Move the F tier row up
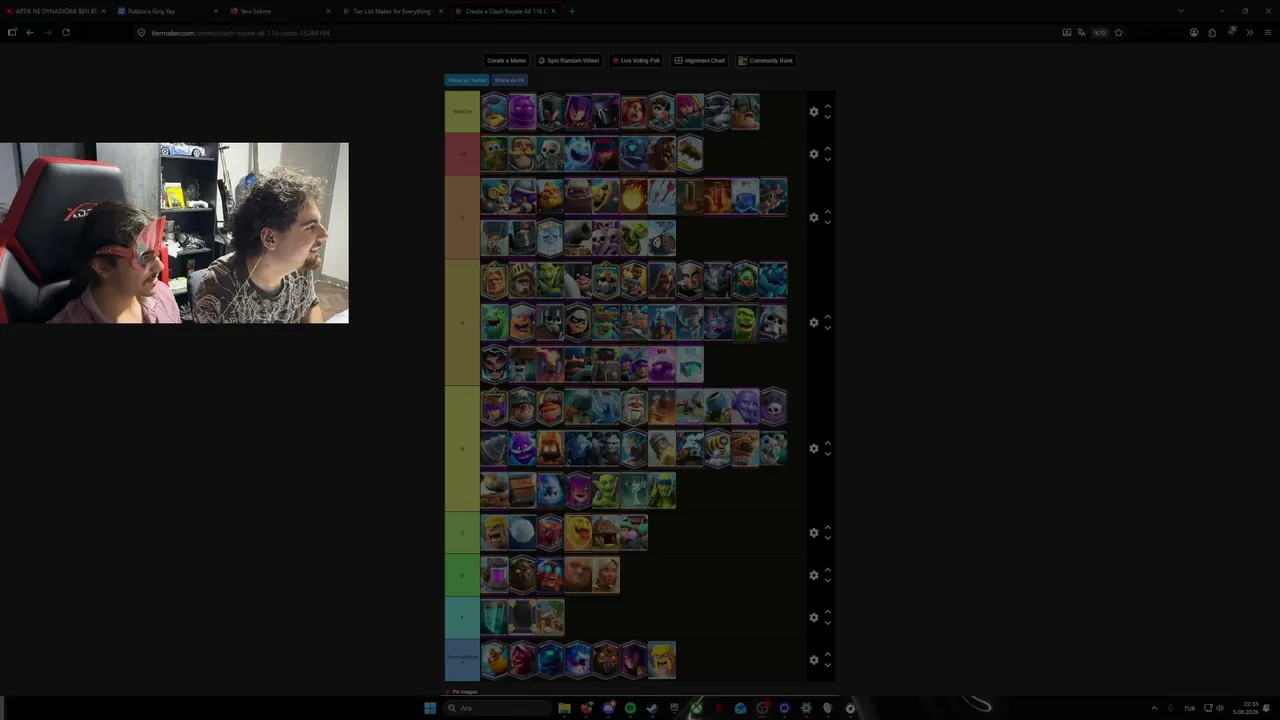This screenshot has width=1280, height=720. tap(827, 611)
